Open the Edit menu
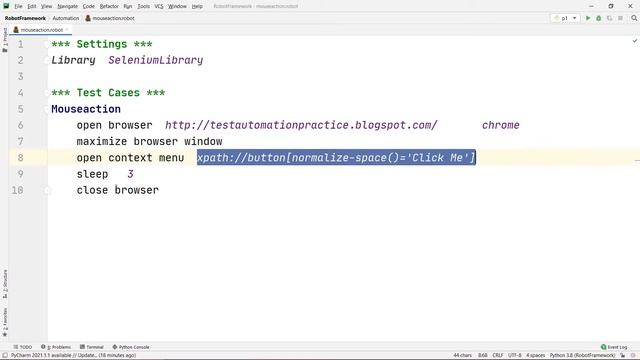Image resolution: width=640 pixels, height=360 pixels. (32, 7)
